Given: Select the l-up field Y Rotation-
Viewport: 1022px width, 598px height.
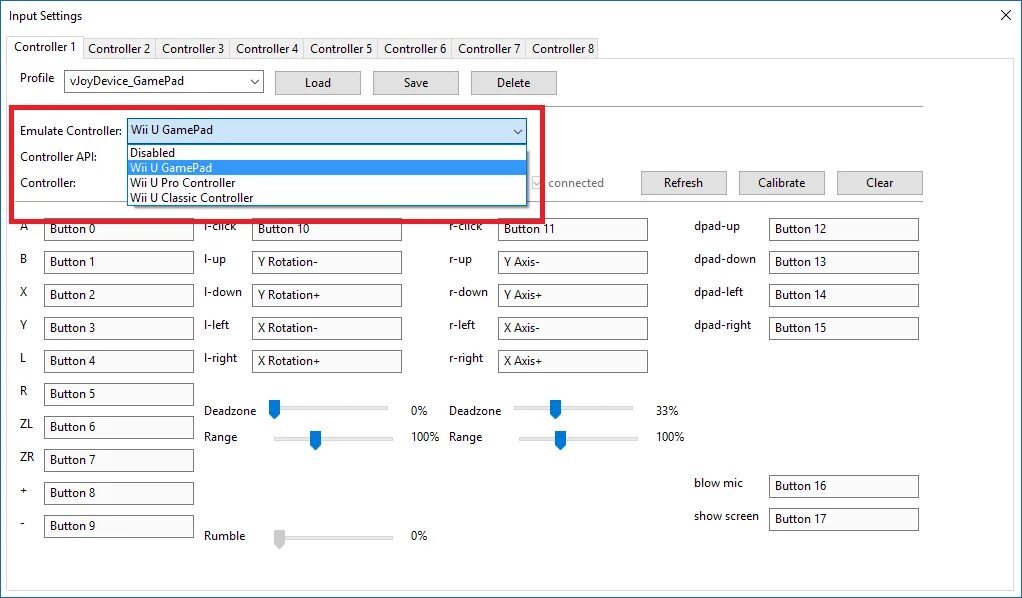Looking at the screenshot, I should coord(327,262).
